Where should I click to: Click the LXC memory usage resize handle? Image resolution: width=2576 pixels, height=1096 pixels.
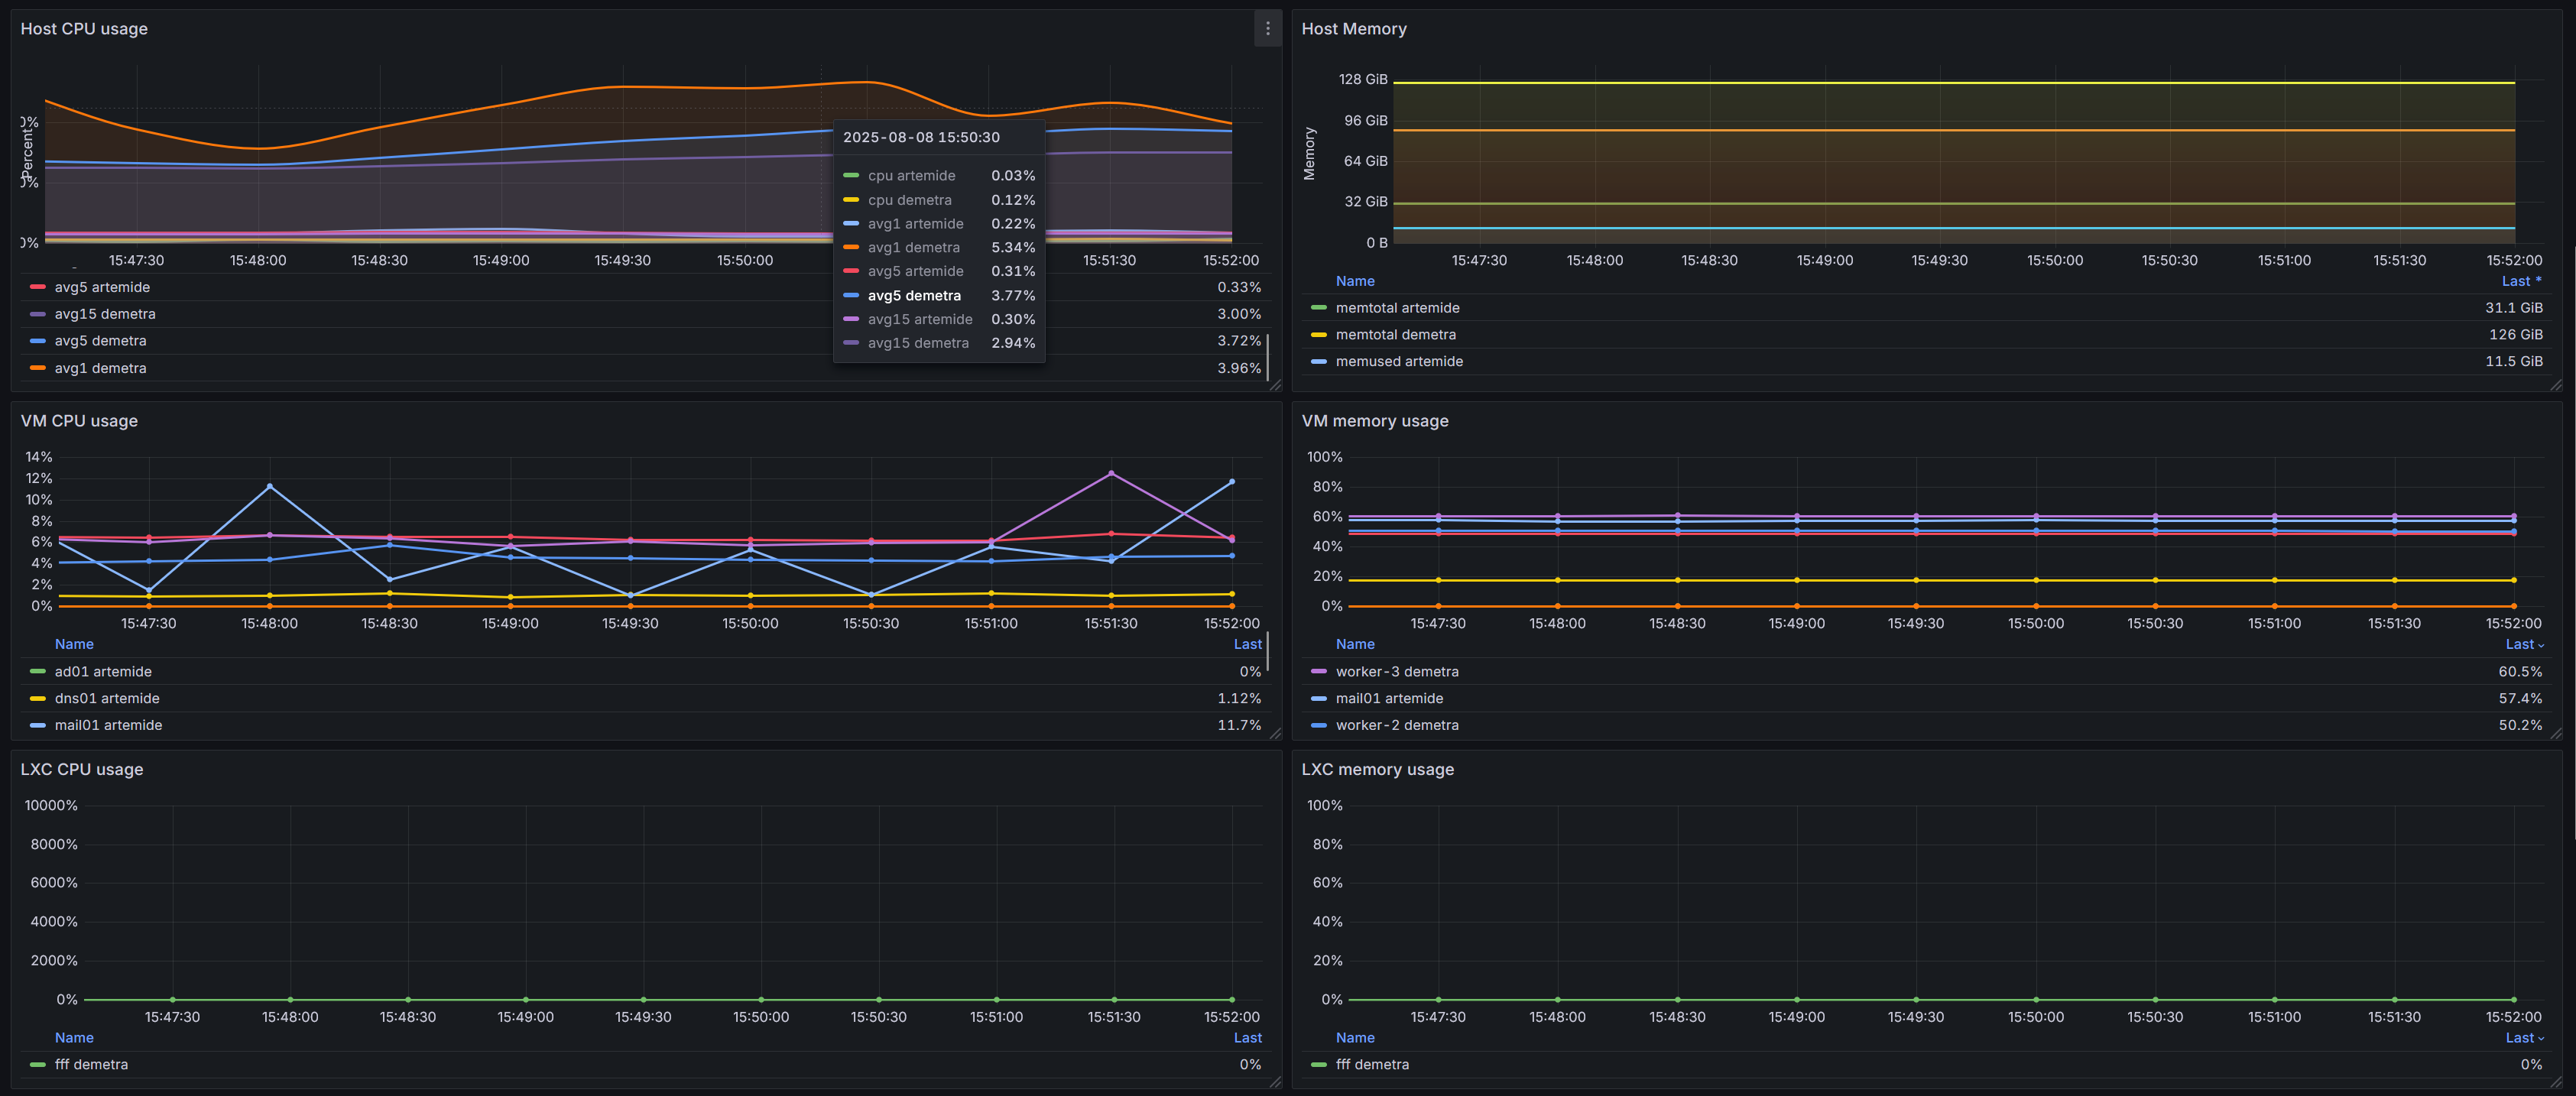pos(2556,1082)
